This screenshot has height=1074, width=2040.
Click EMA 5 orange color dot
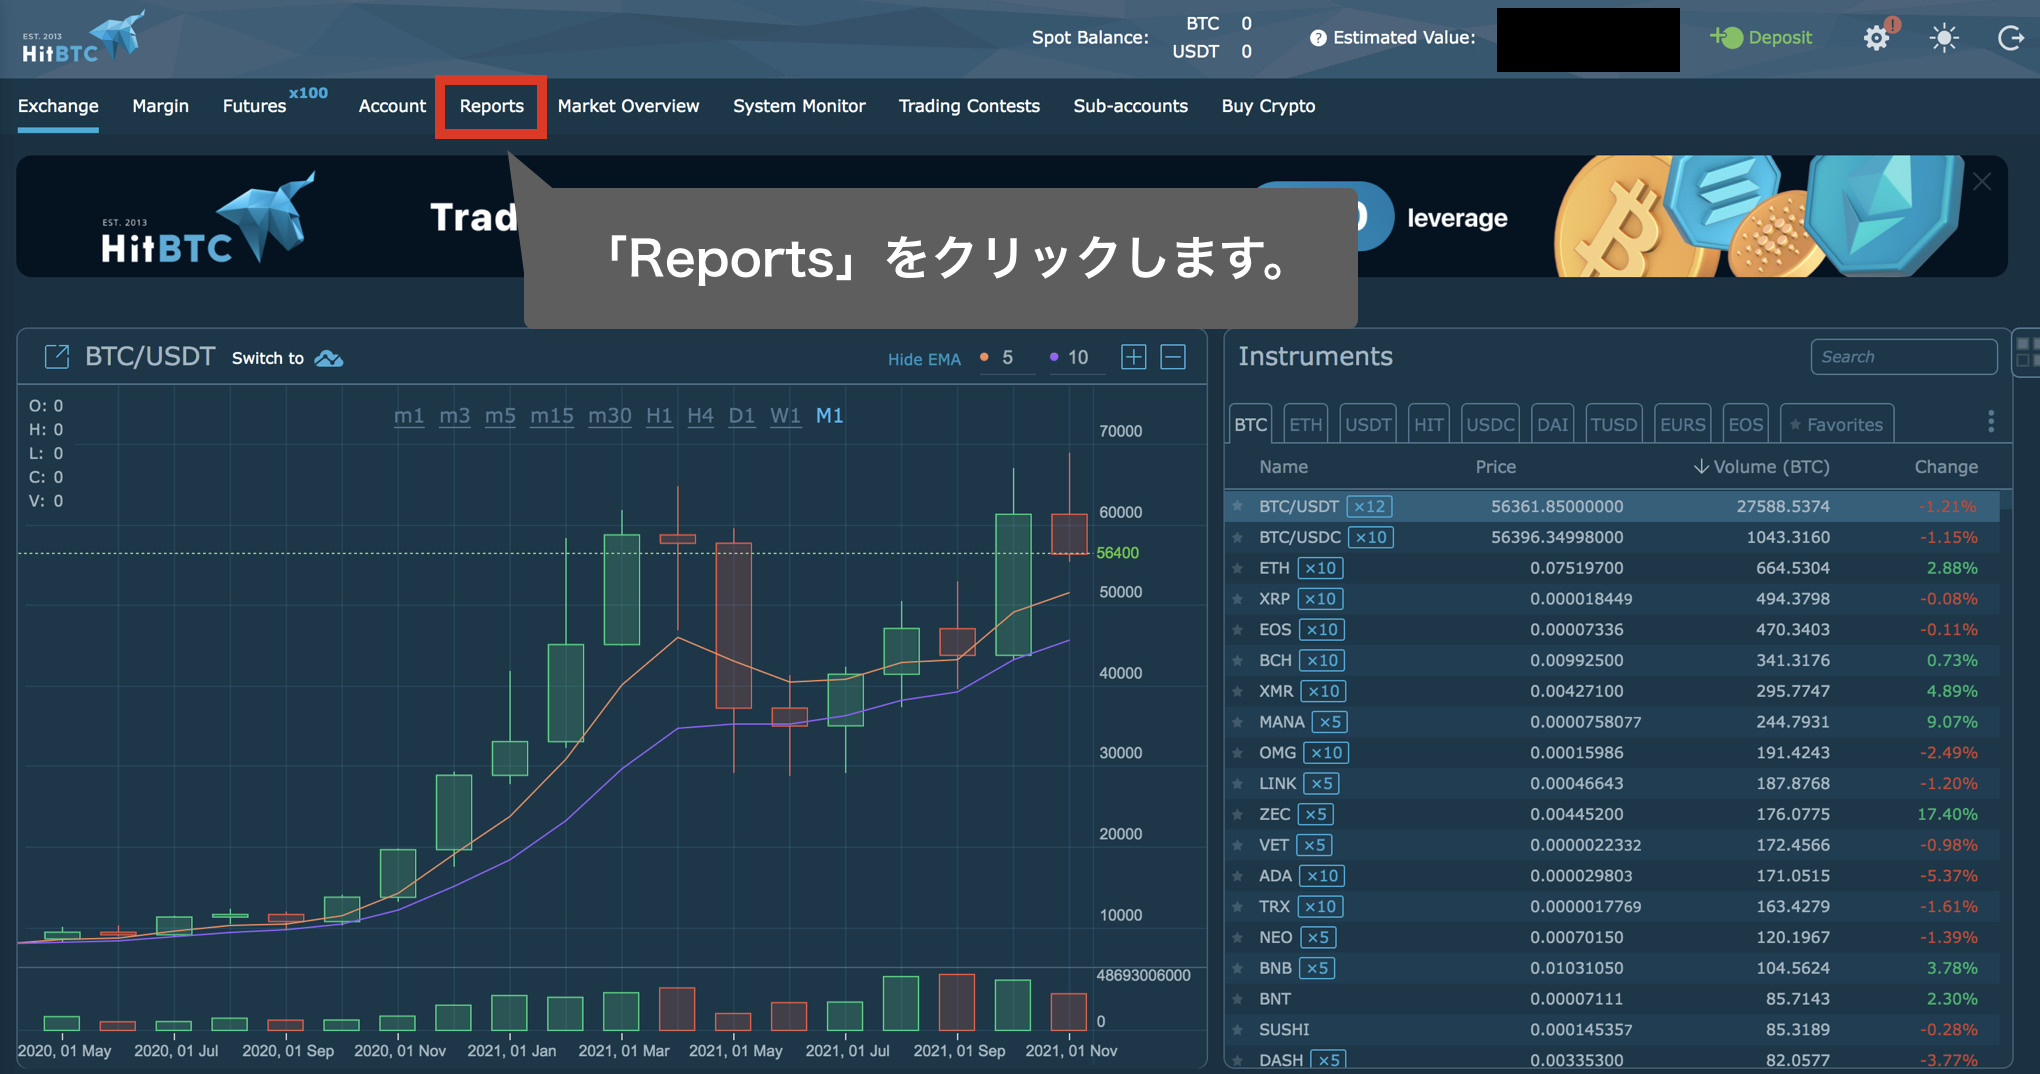point(985,357)
